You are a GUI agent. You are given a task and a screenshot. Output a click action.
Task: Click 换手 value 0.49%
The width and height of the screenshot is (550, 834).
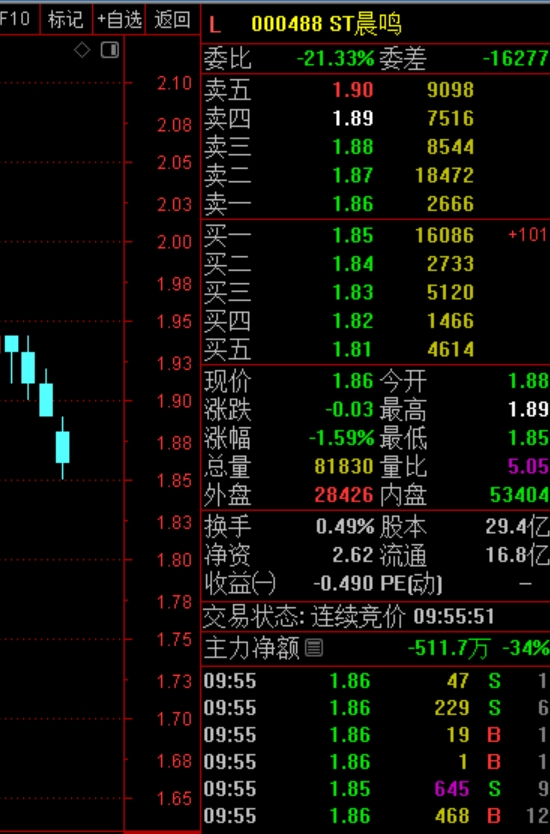[345, 527]
